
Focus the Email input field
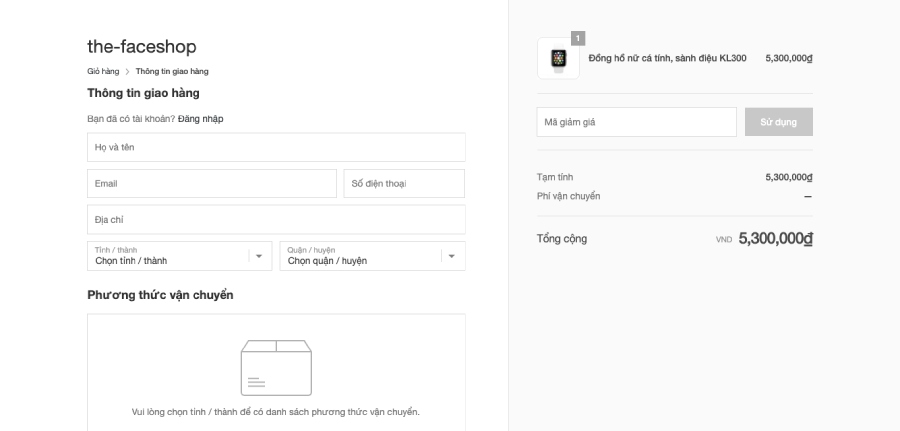(212, 184)
